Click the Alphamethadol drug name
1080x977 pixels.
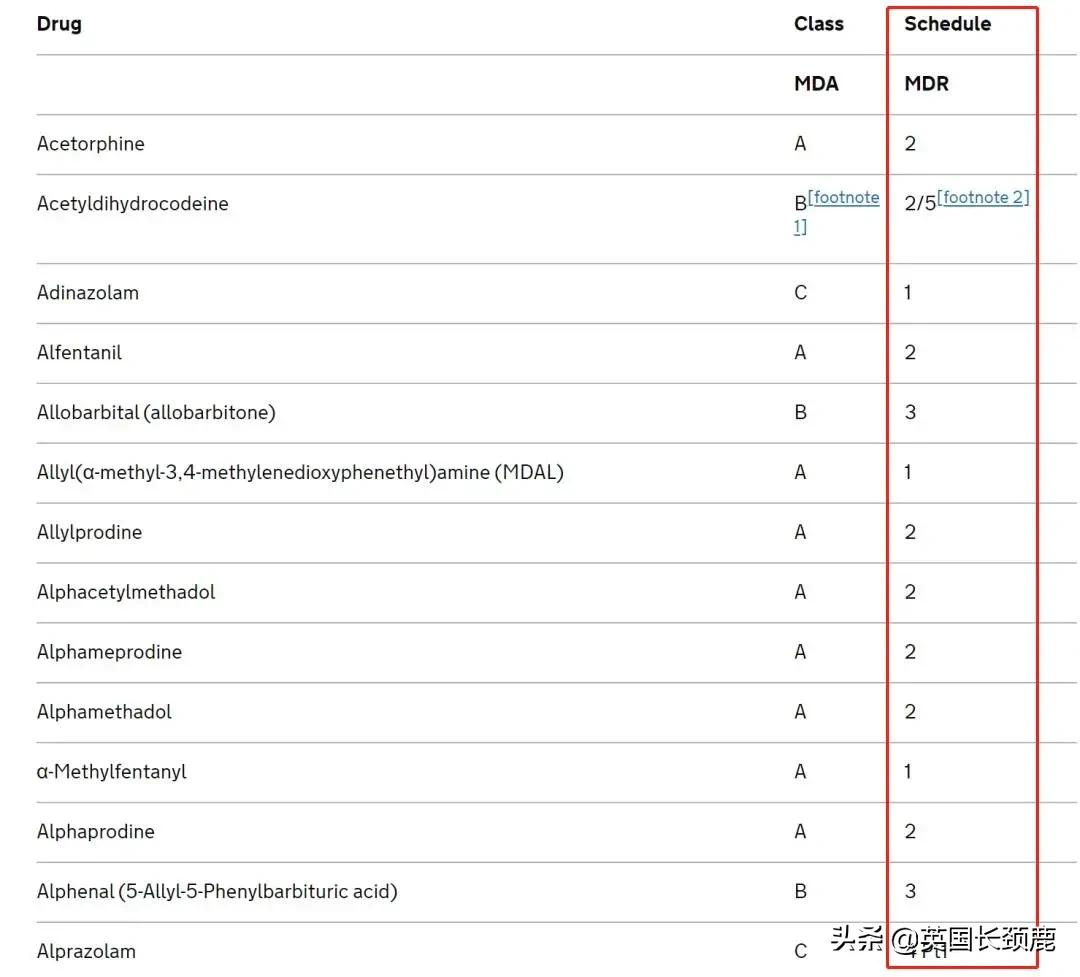(105, 713)
